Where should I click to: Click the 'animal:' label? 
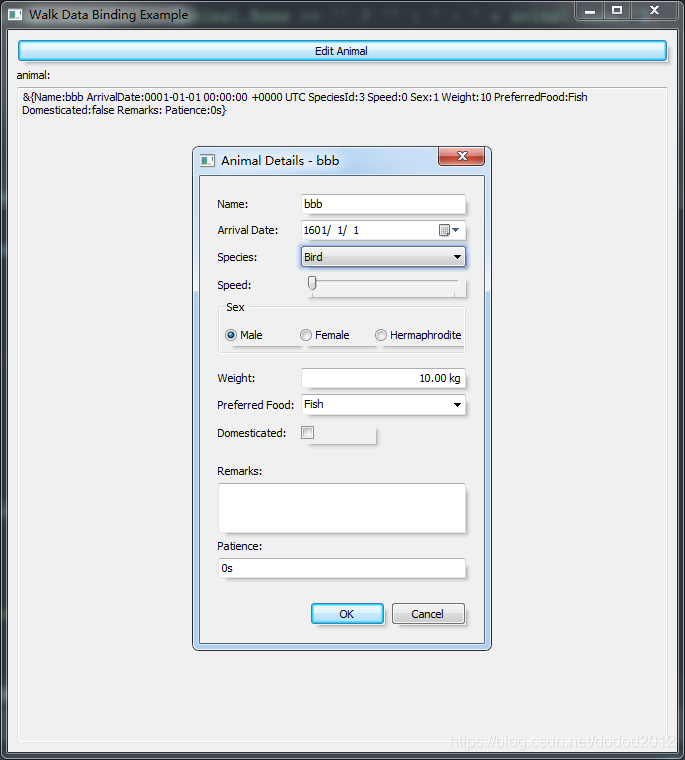click(33, 75)
